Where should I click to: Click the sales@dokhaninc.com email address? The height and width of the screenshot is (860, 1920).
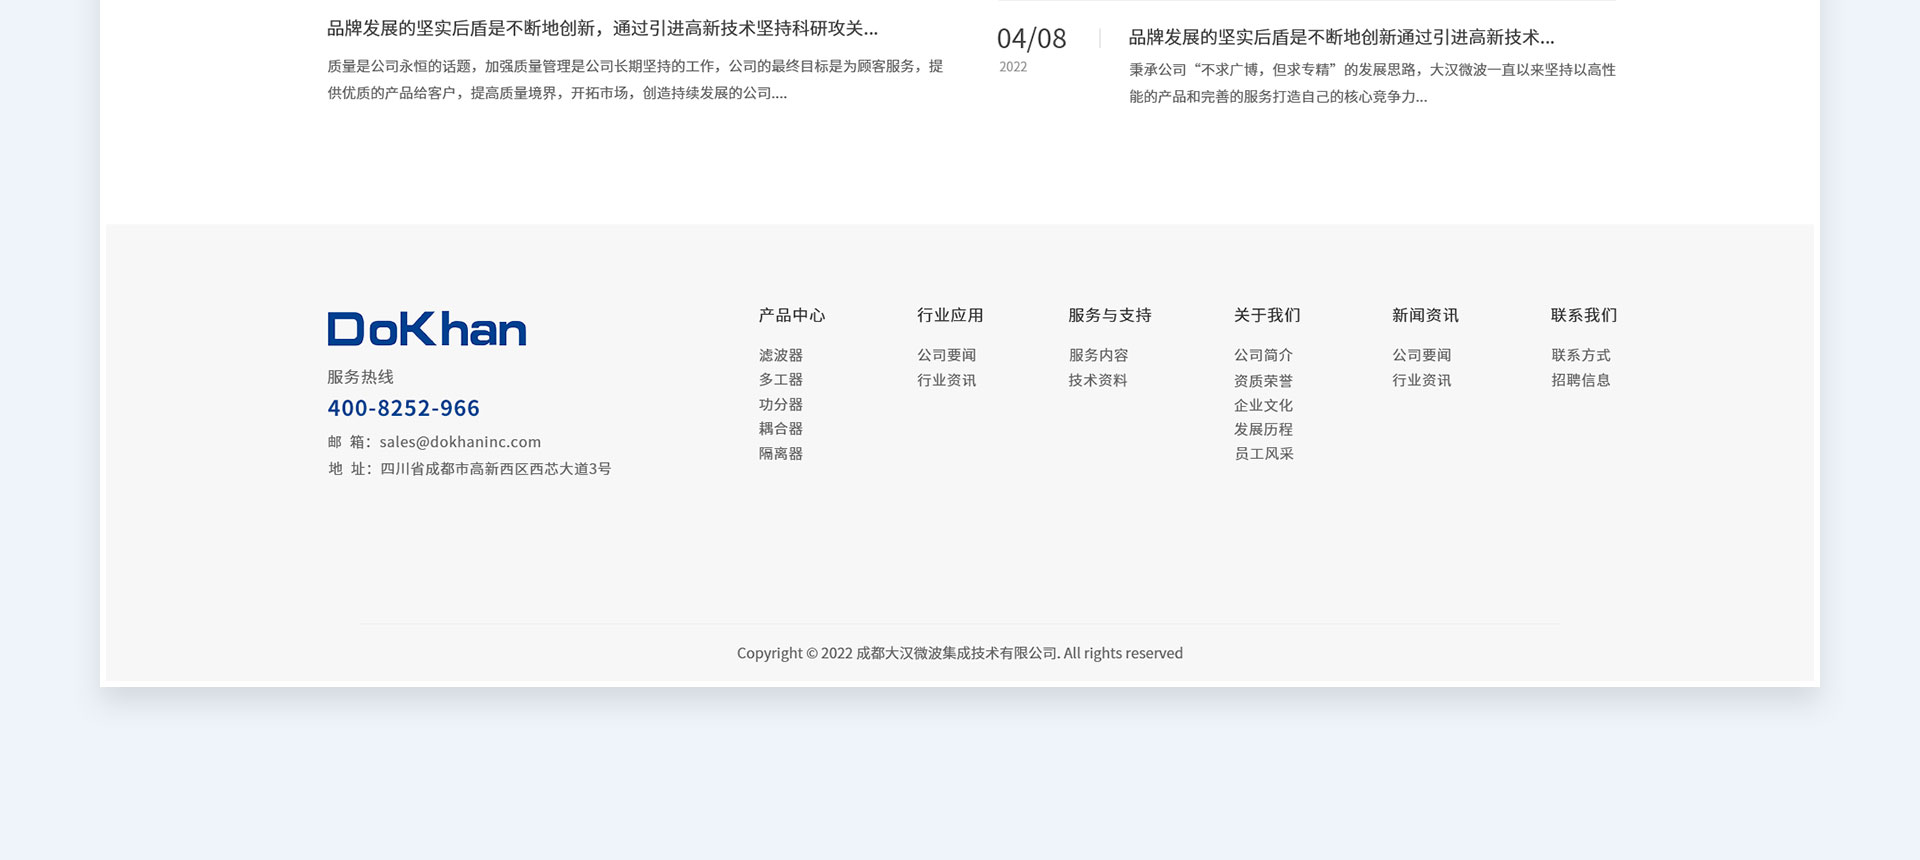[460, 442]
